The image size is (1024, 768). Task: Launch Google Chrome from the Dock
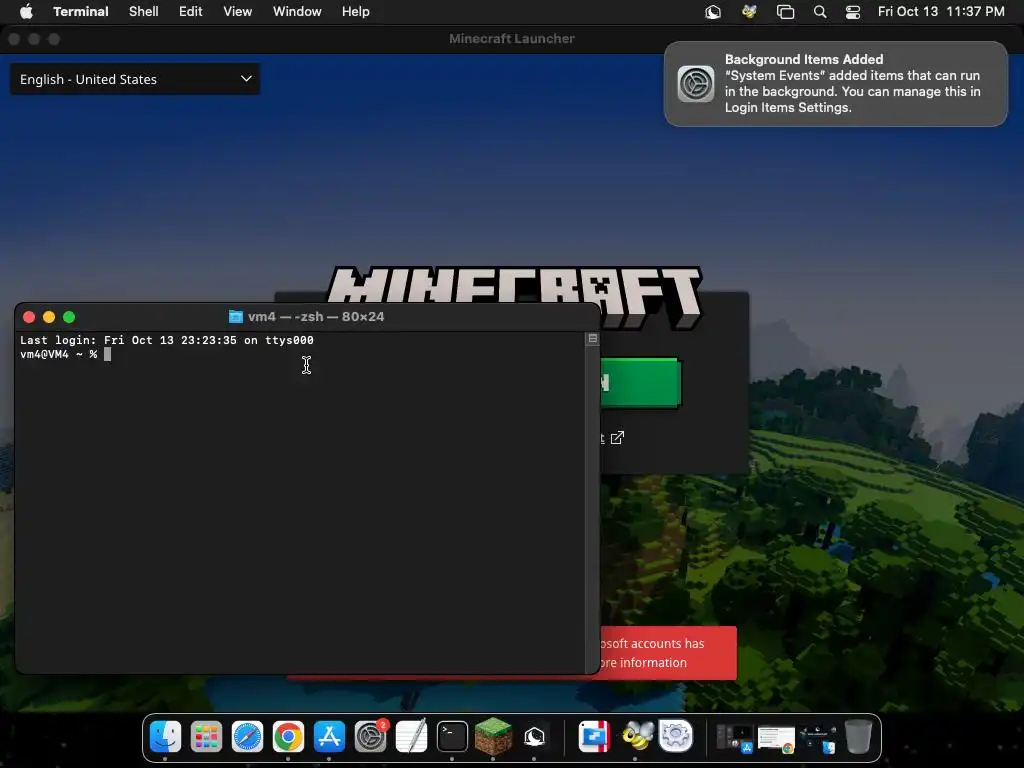pos(288,737)
